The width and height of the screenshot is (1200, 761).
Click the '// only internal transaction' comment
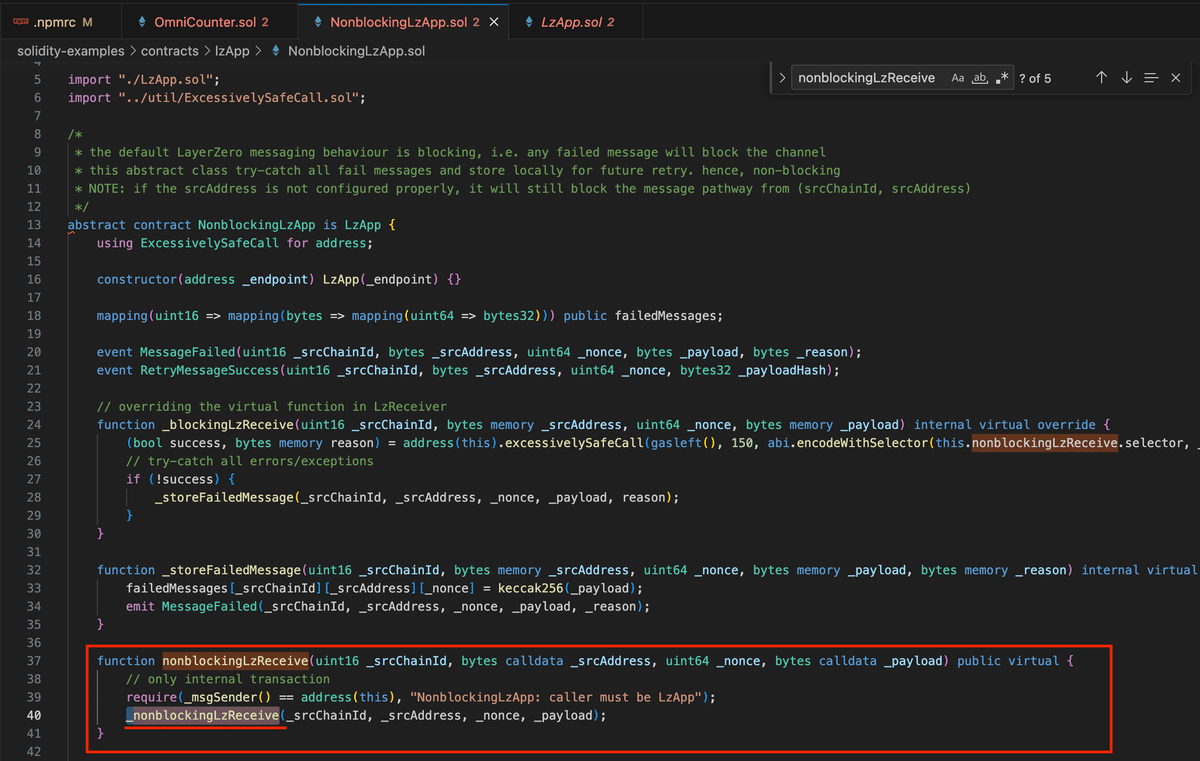tap(228, 679)
